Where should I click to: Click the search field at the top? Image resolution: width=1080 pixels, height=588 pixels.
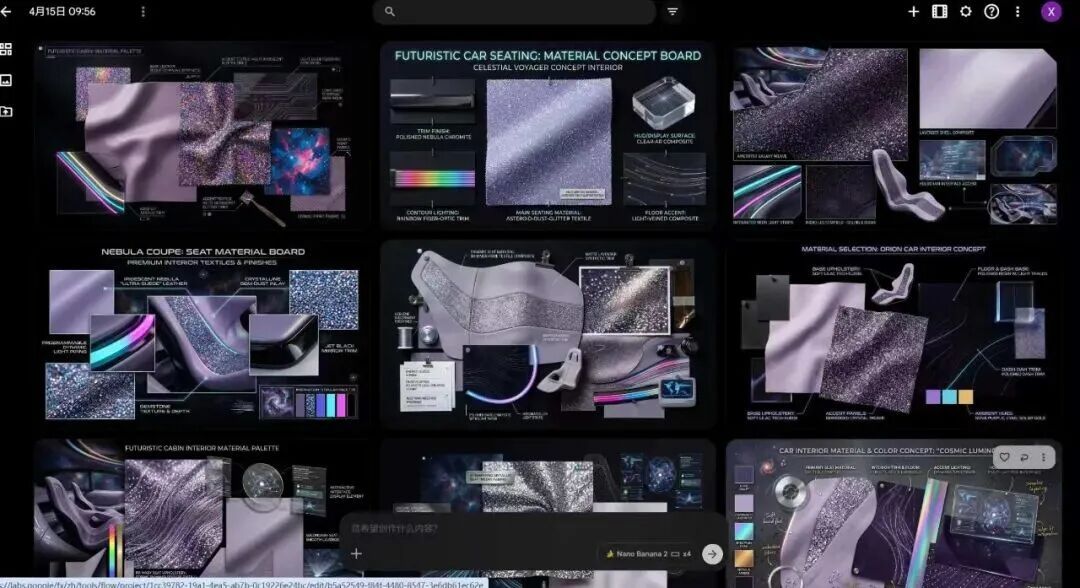coord(515,12)
